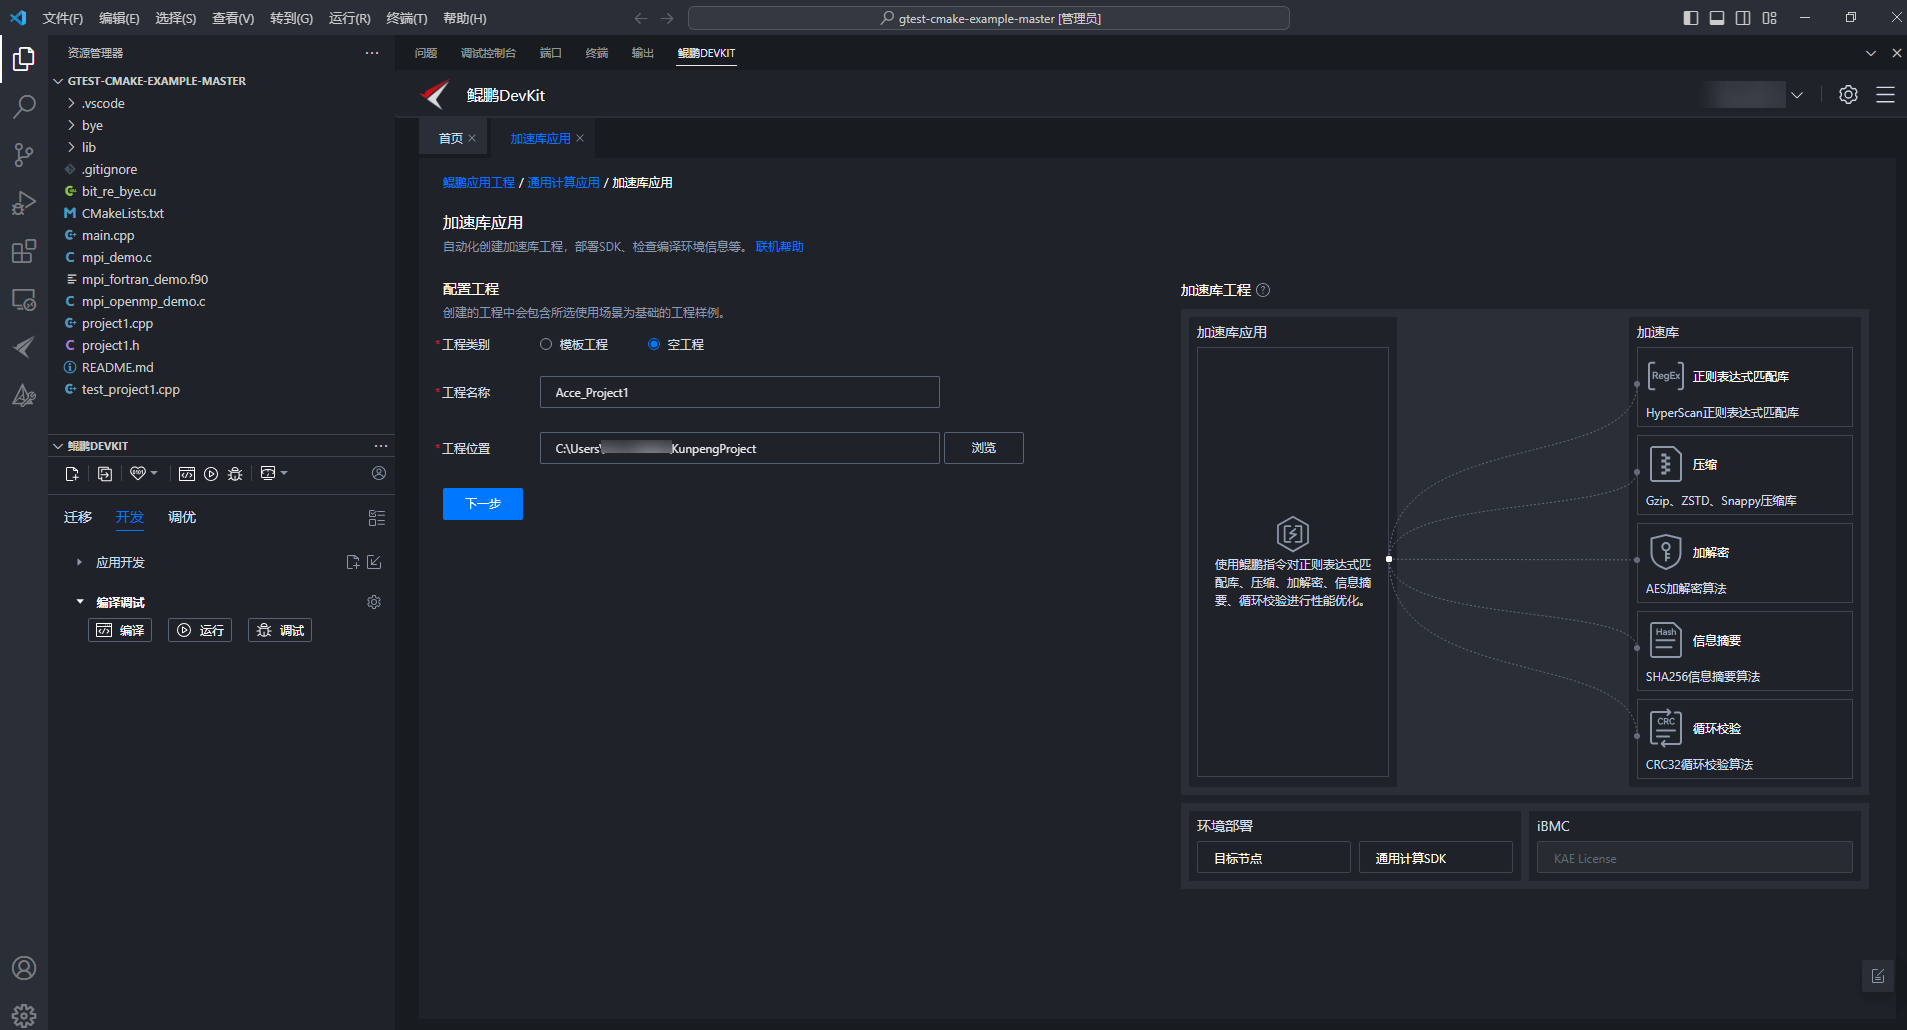Collapse 鲲鹏DEVKIT sidebar section
This screenshot has height=1030, width=1907.
[58, 446]
